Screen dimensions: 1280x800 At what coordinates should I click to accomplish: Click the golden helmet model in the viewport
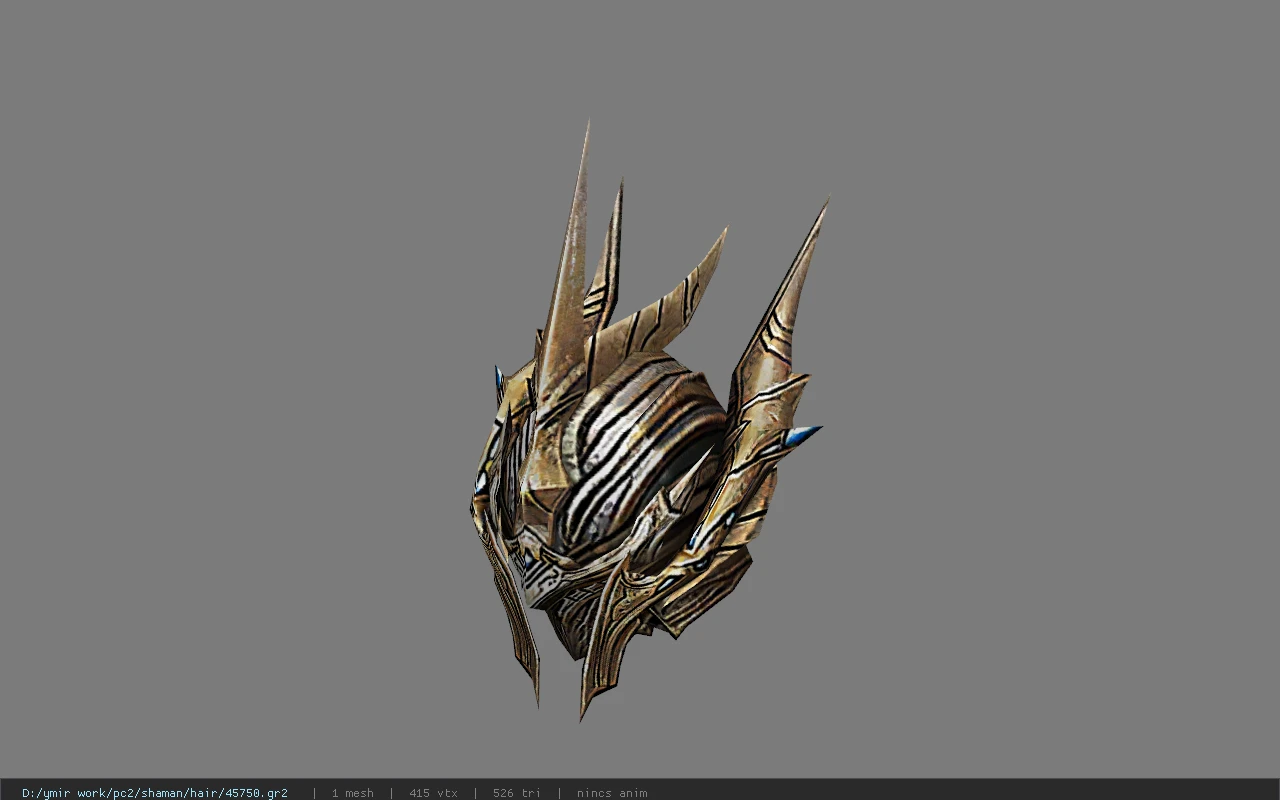click(x=649, y=420)
